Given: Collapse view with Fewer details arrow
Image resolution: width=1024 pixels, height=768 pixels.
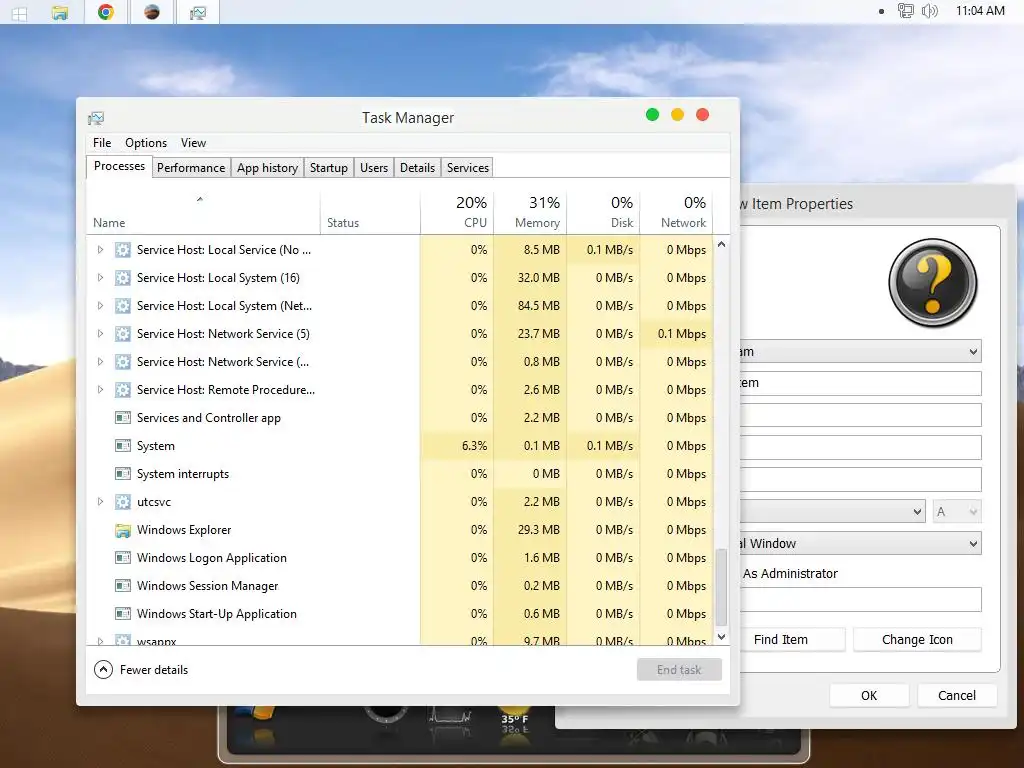Looking at the screenshot, I should (x=103, y=670).
